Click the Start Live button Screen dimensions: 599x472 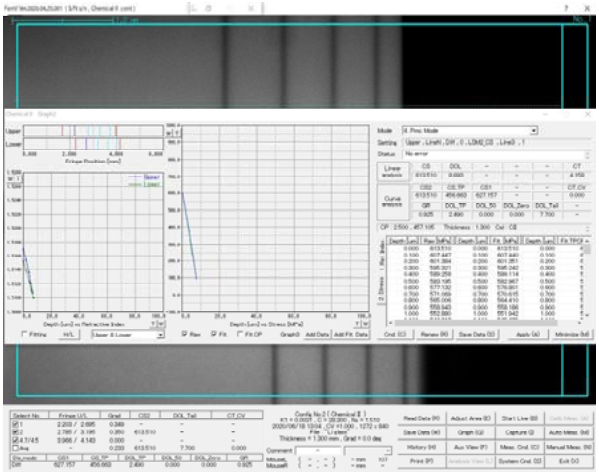[x=520, y=419]
